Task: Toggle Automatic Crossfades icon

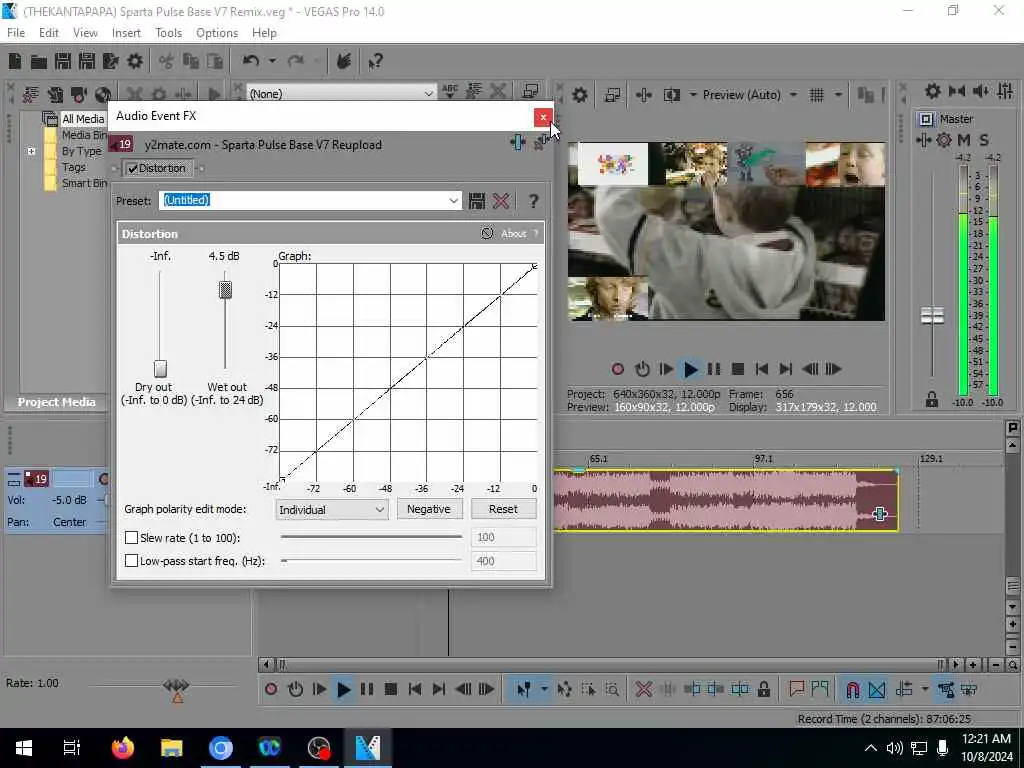Action: (x=876, y=689)
